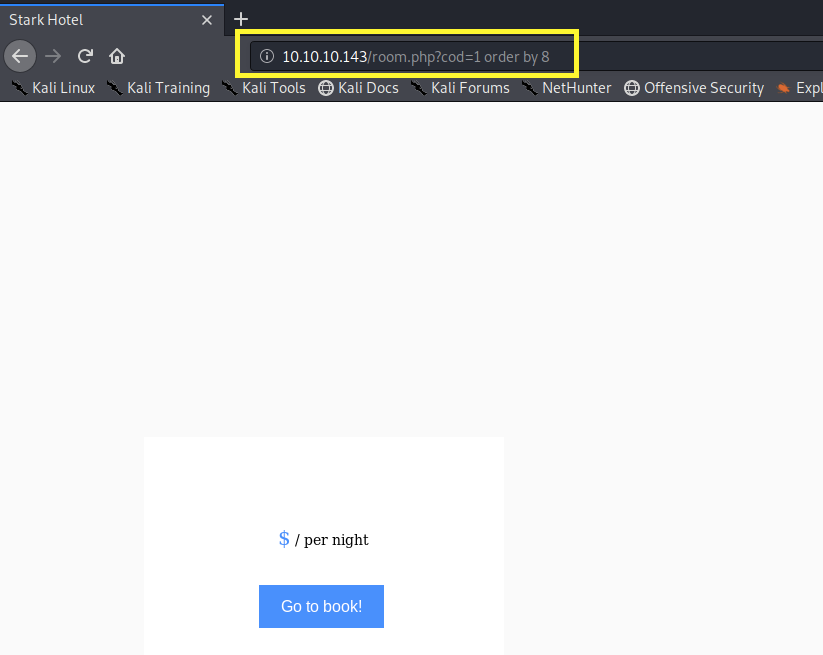Open the NetHunter bookmark

point(567,88)
